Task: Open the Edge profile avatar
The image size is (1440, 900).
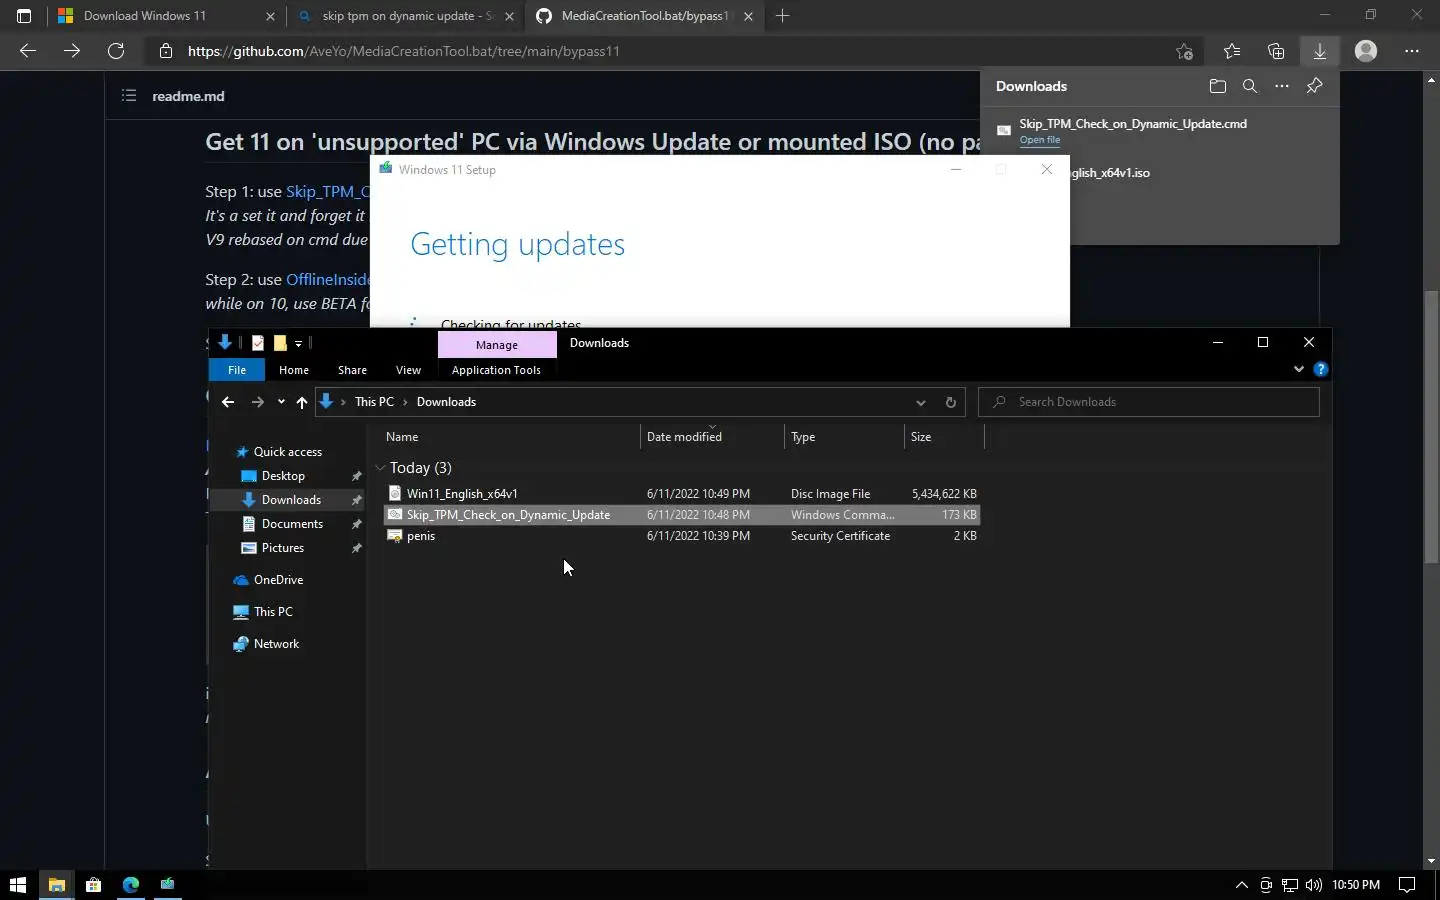Action: [x=1366, y=51]
